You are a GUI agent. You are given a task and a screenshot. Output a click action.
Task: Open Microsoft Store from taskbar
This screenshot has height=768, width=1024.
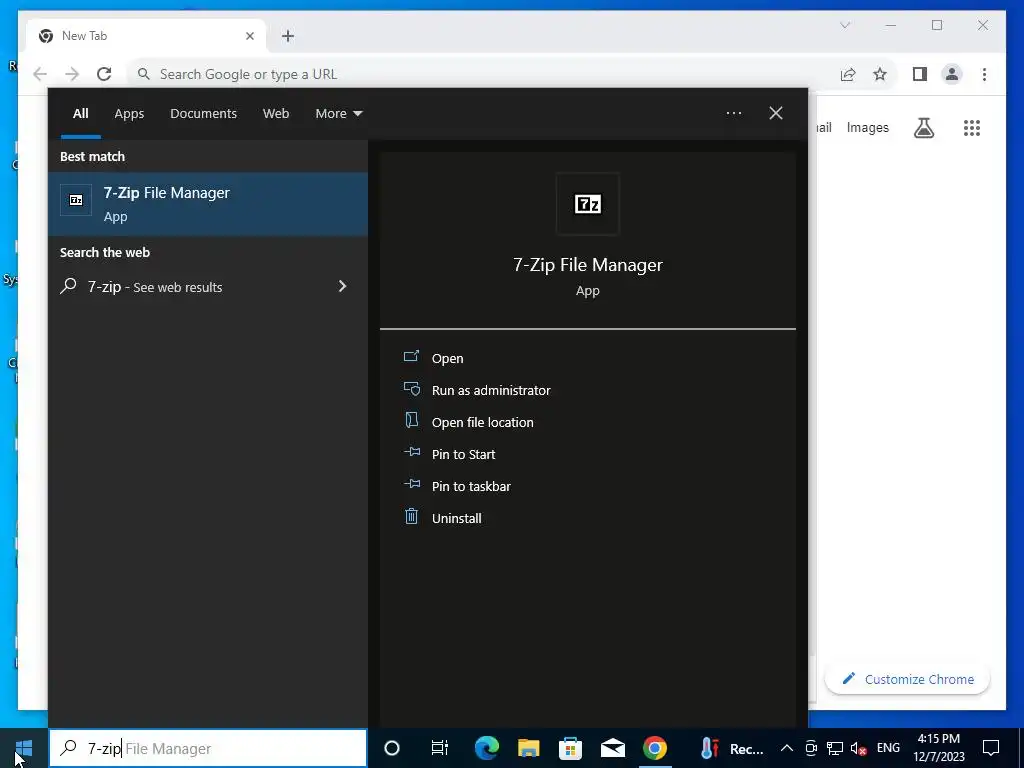tap(570, 748)
